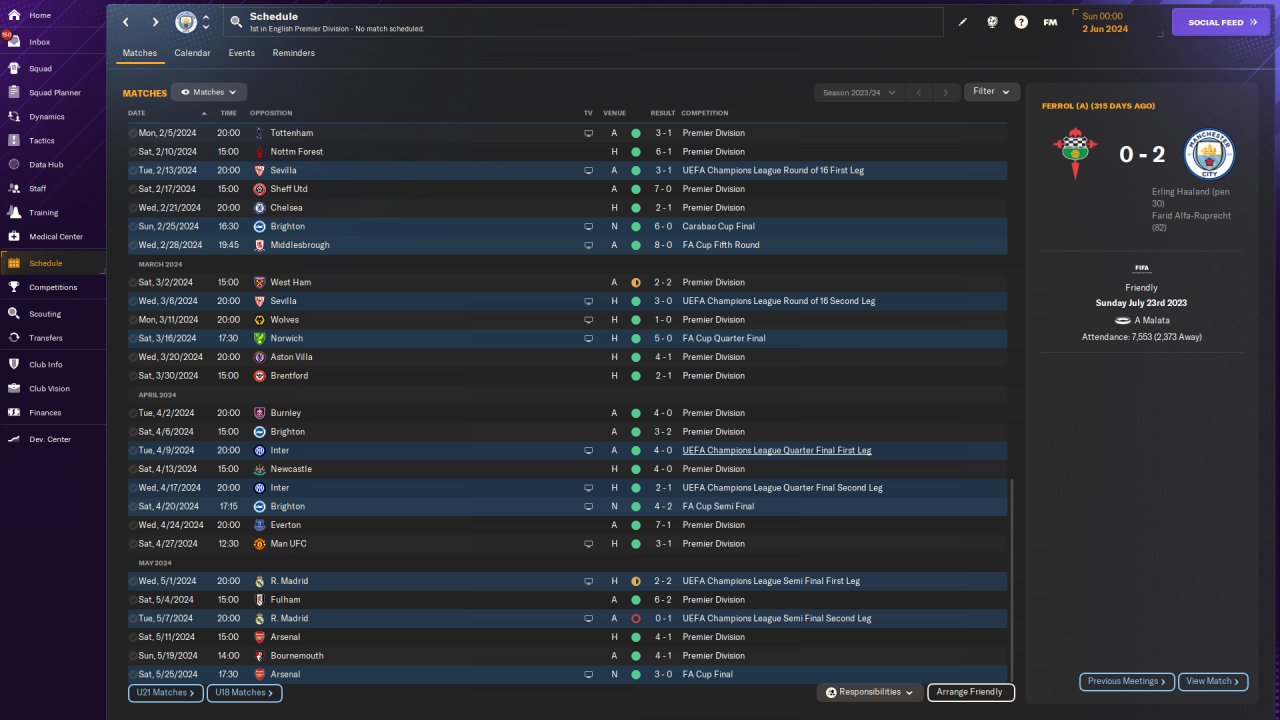1280x720 pixels.
Task: Open UEFA Champions League Quarter Final First Leg link
Action: click(x=777, y=451)
